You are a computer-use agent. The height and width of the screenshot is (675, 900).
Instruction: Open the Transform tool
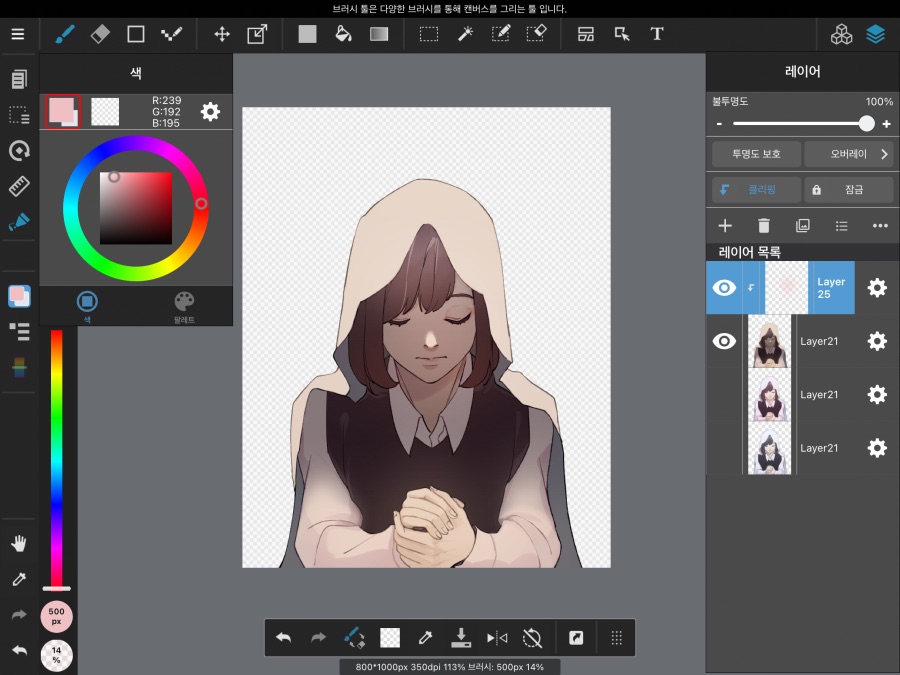[256, 33]
